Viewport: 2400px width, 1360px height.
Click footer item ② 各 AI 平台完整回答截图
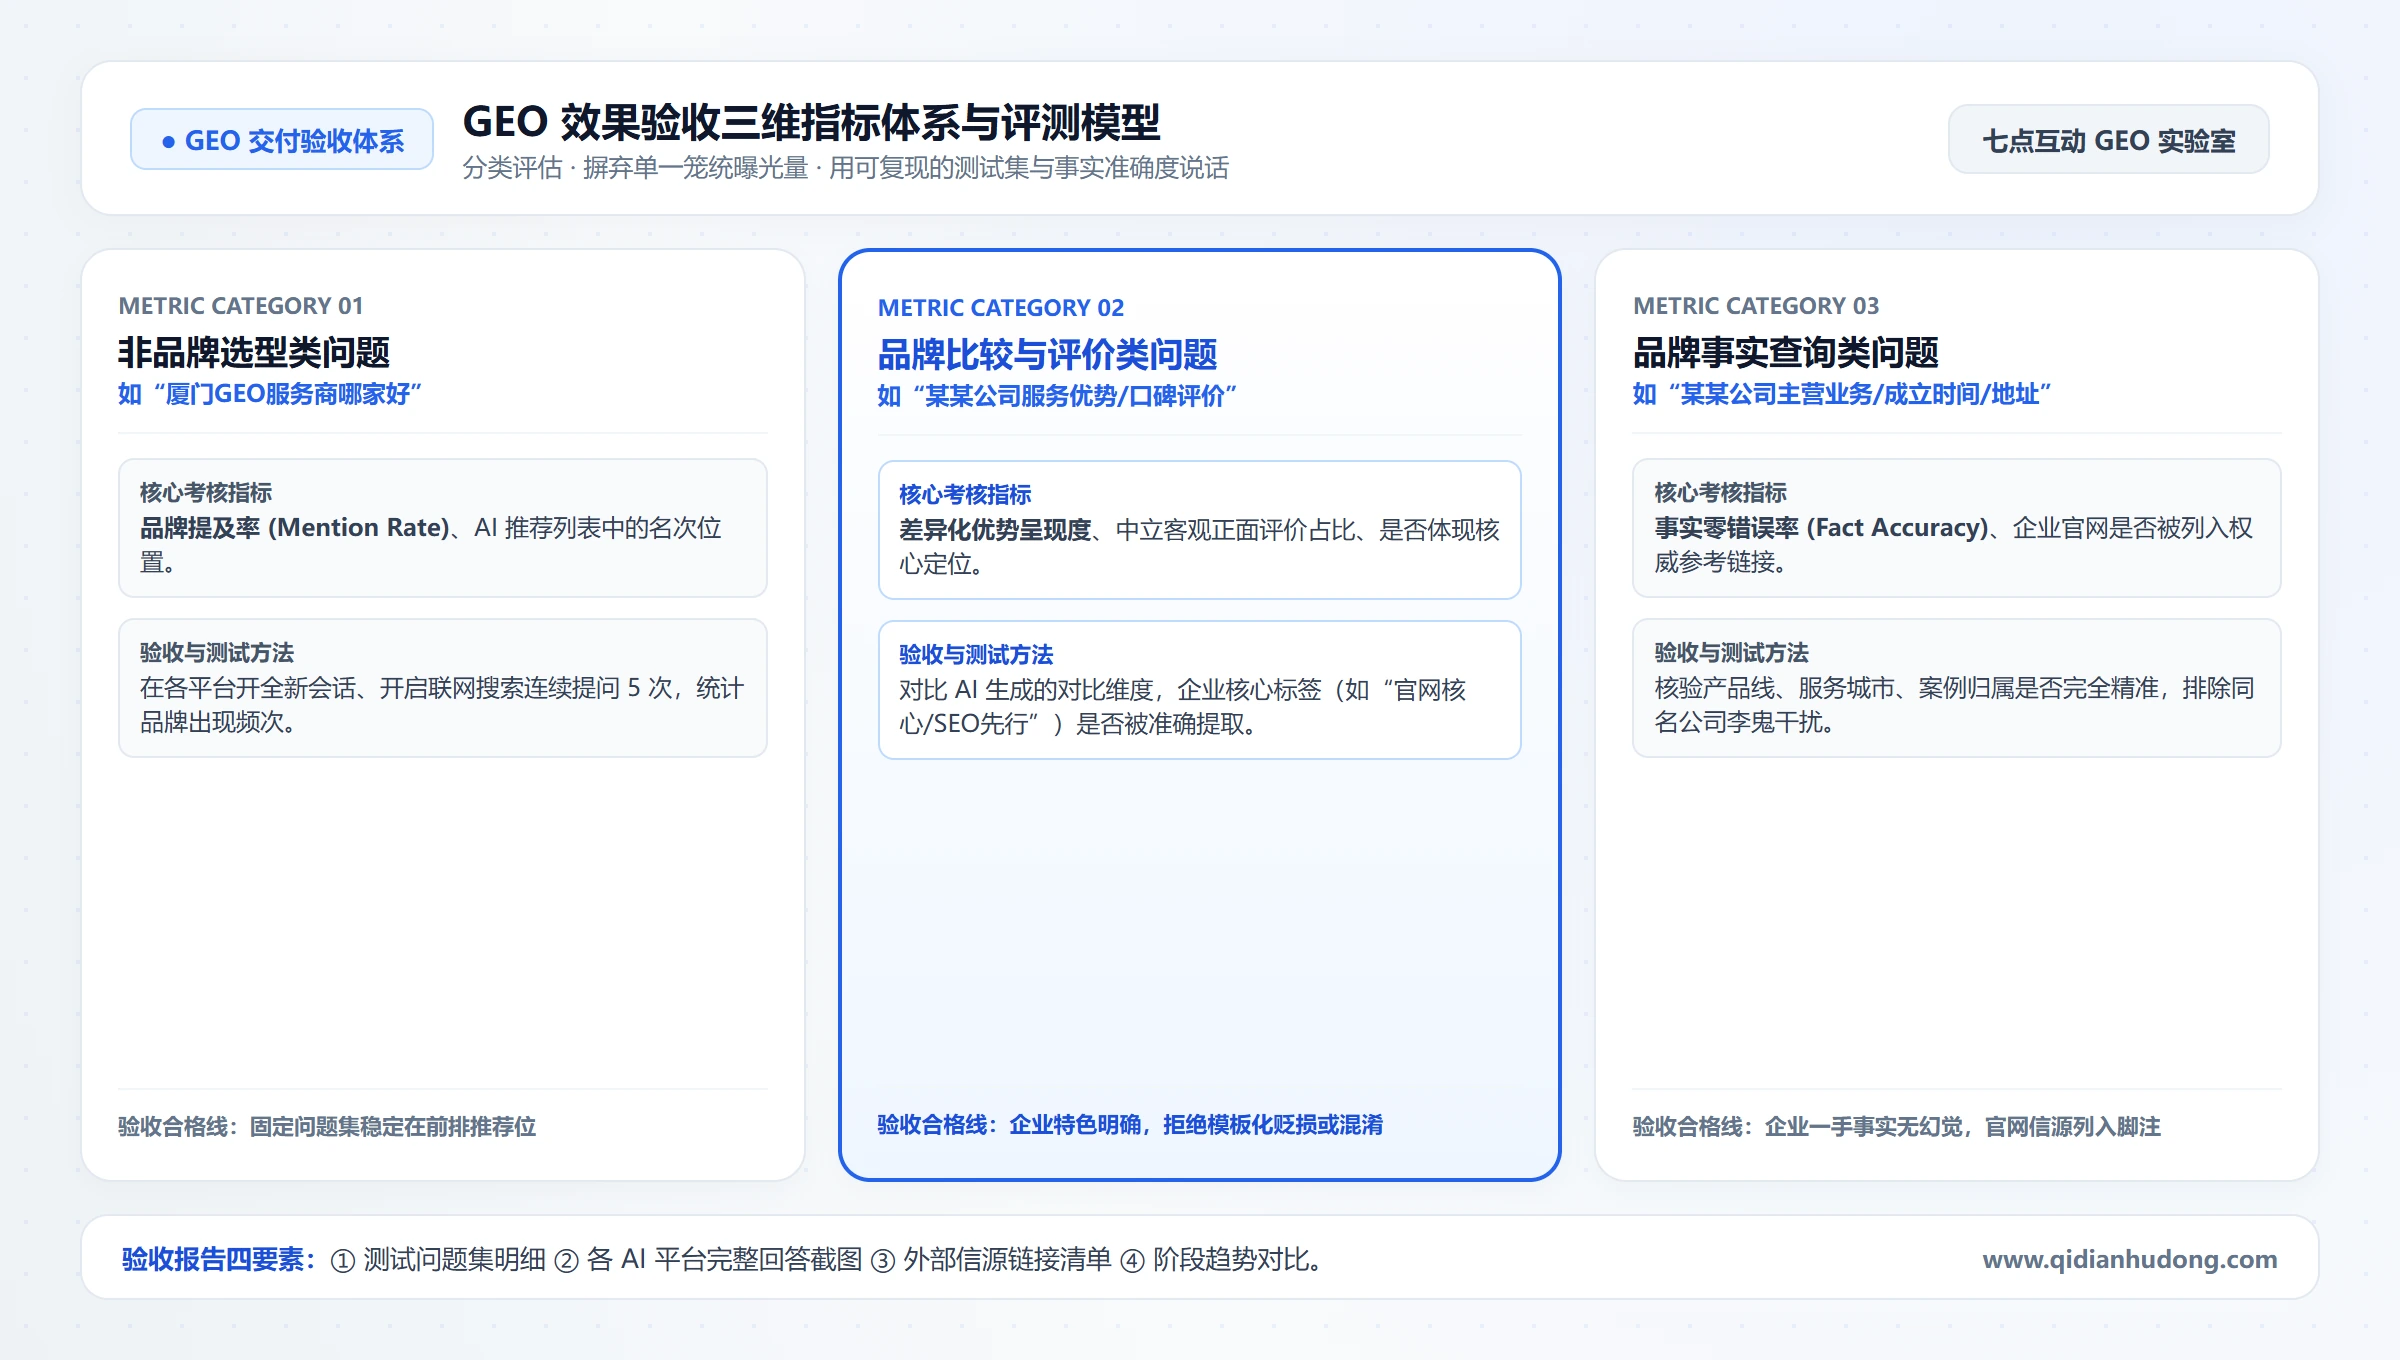pyautogui.click(x=708, y=1259)
